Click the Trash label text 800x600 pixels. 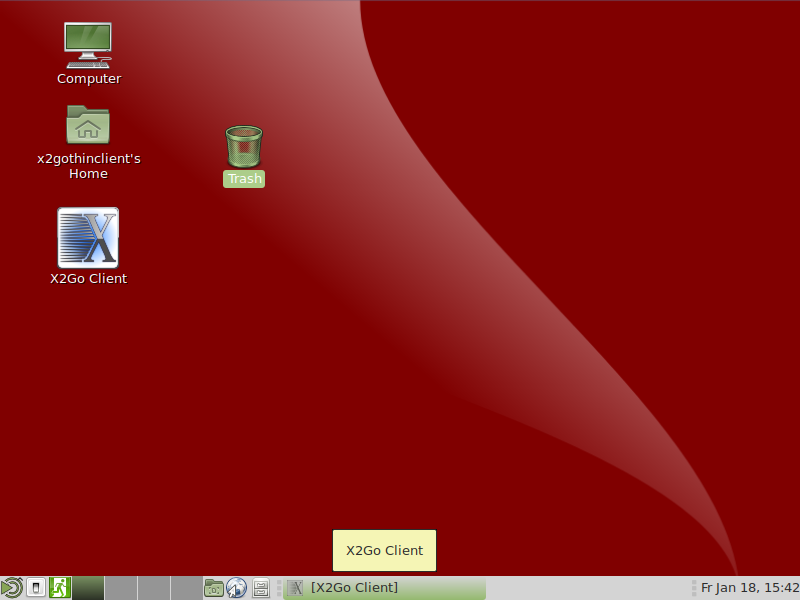tap(244, 179)
